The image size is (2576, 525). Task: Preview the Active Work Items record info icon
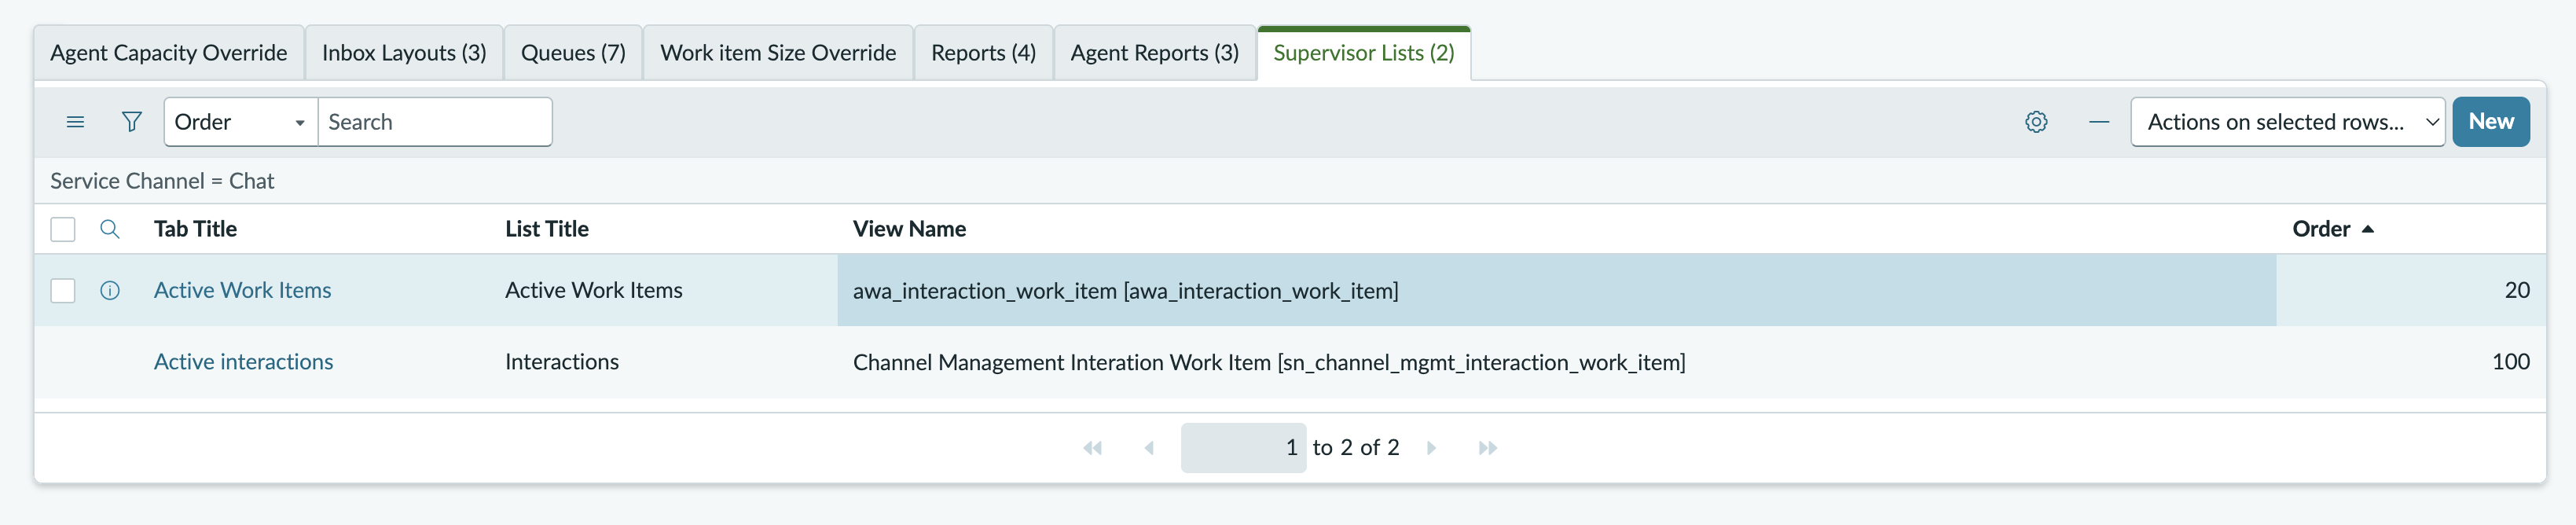[110, 290]
